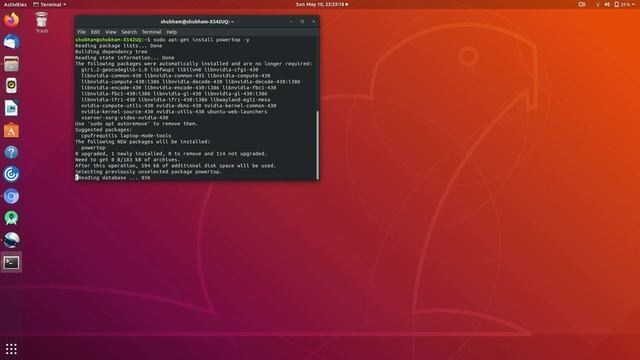Click 'xserver-xorg-video-nvidia-430' package name

coord(124,118)
